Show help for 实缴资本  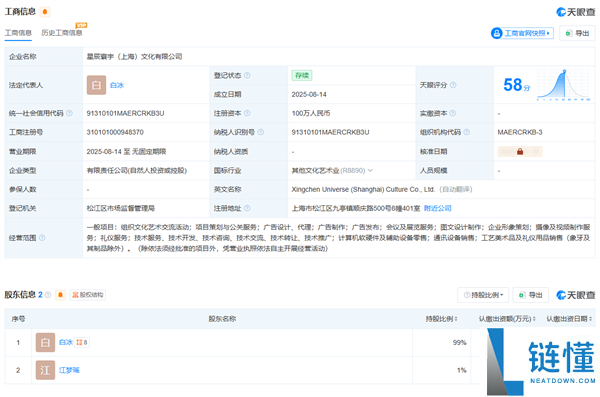click(453, 113)
